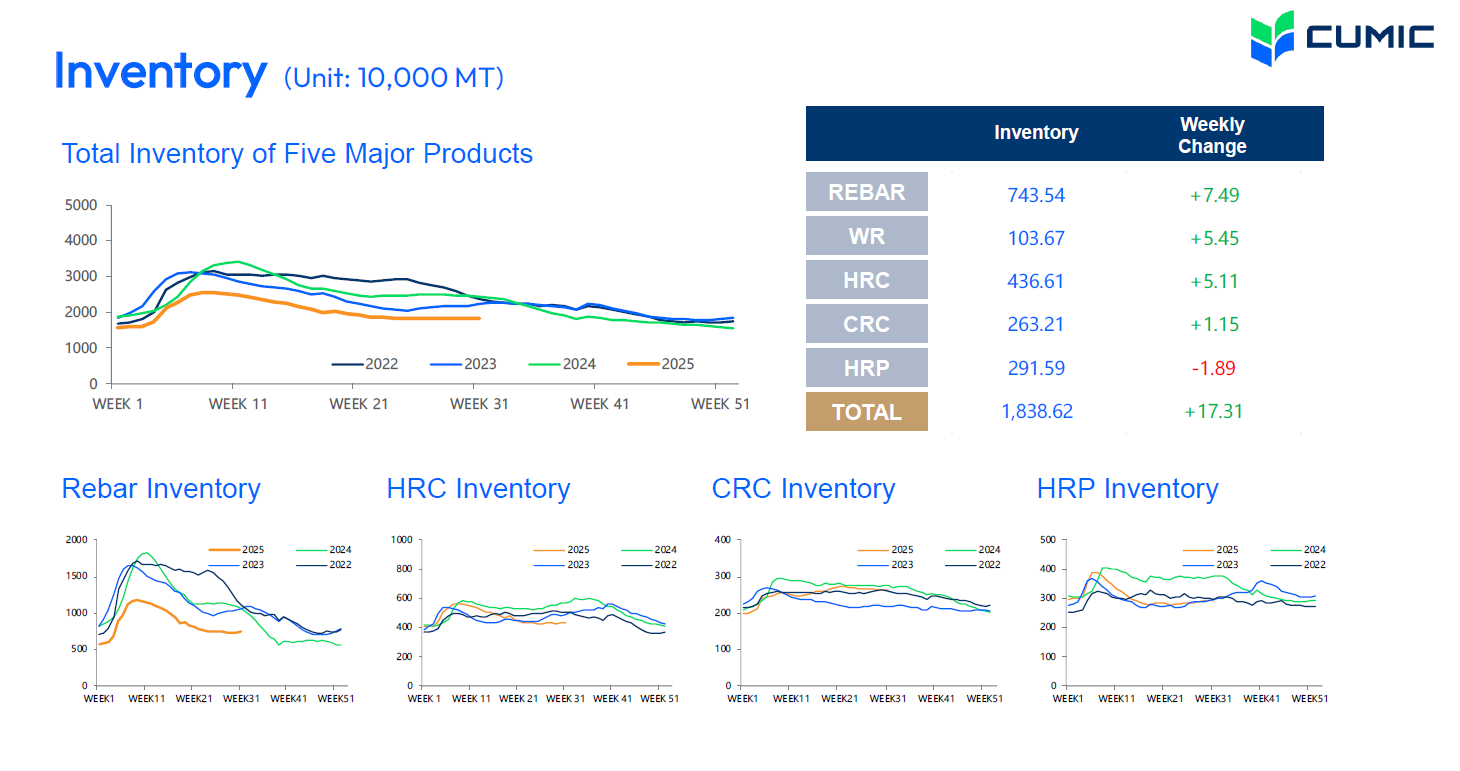
Task: Click the total inventory value 1,838.62
Action: (x=1036, y=411)
